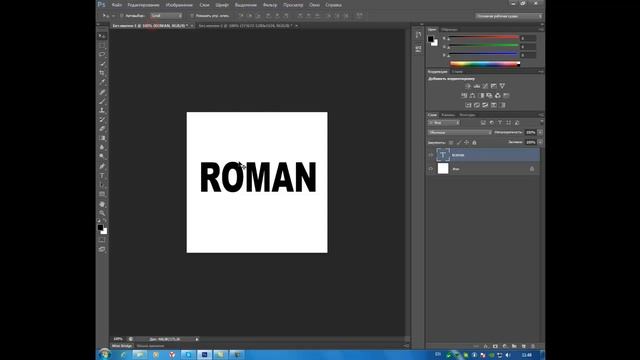
Task: Open collapsed panel icon below History
Action: (418, 49)
